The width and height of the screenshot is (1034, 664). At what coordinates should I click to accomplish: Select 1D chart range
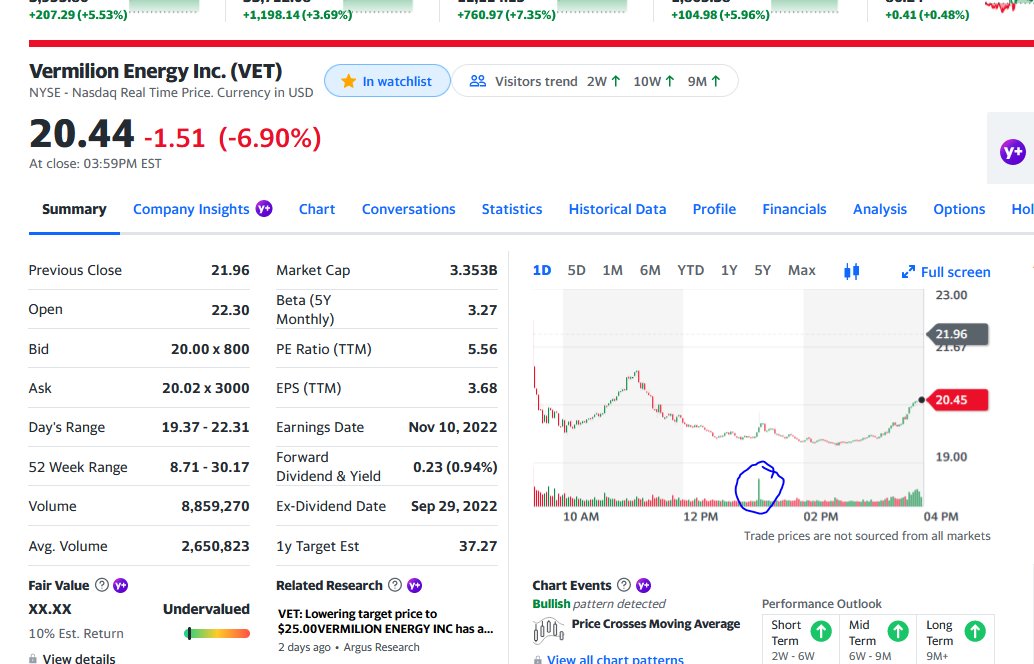541,270
